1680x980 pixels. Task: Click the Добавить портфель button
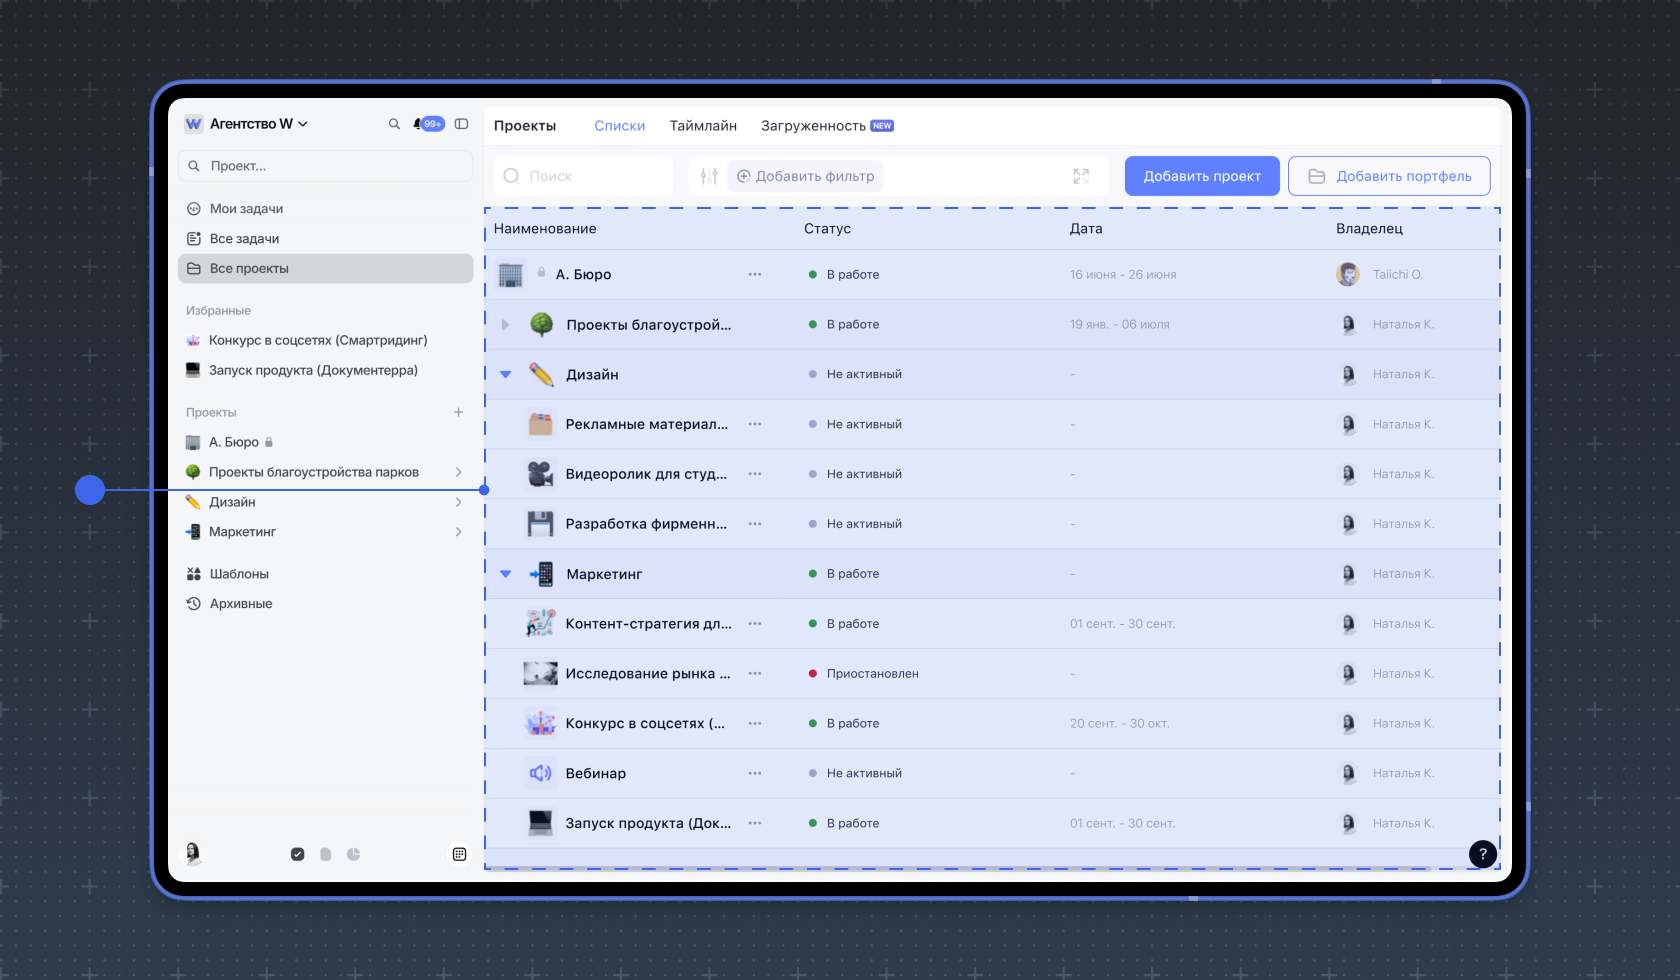tap(1389, 176)
